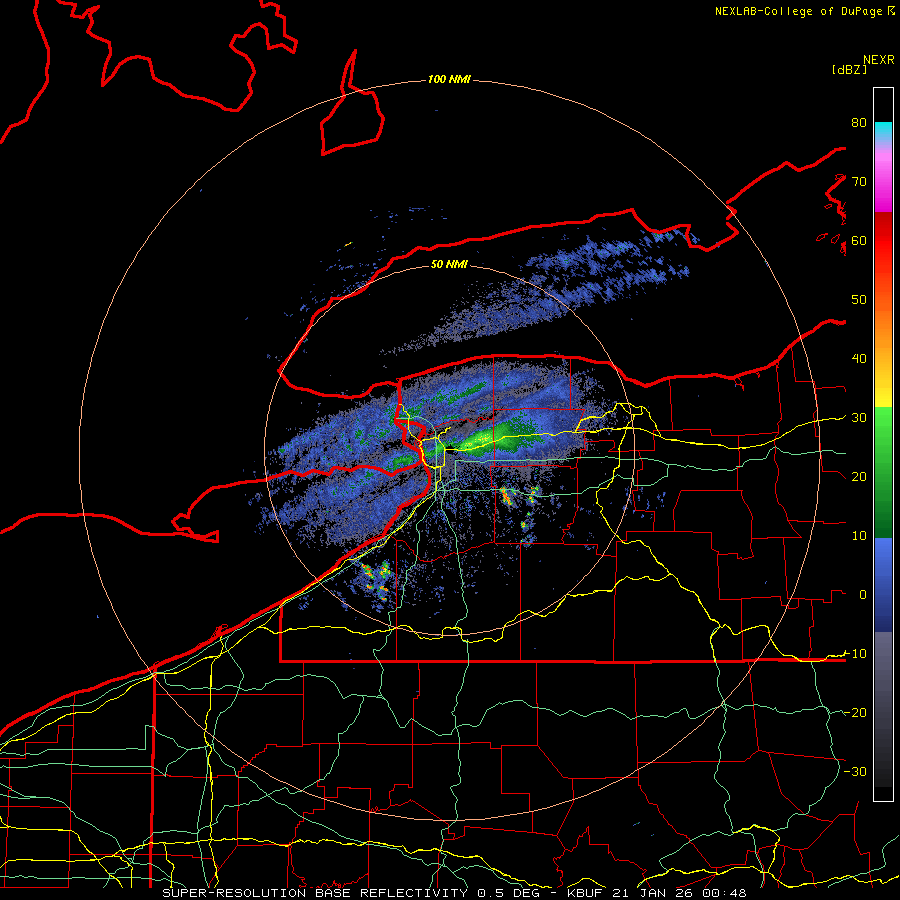Click the 100 NMI range ring label
Screen dimensions: 900x900
pos(449,79)
